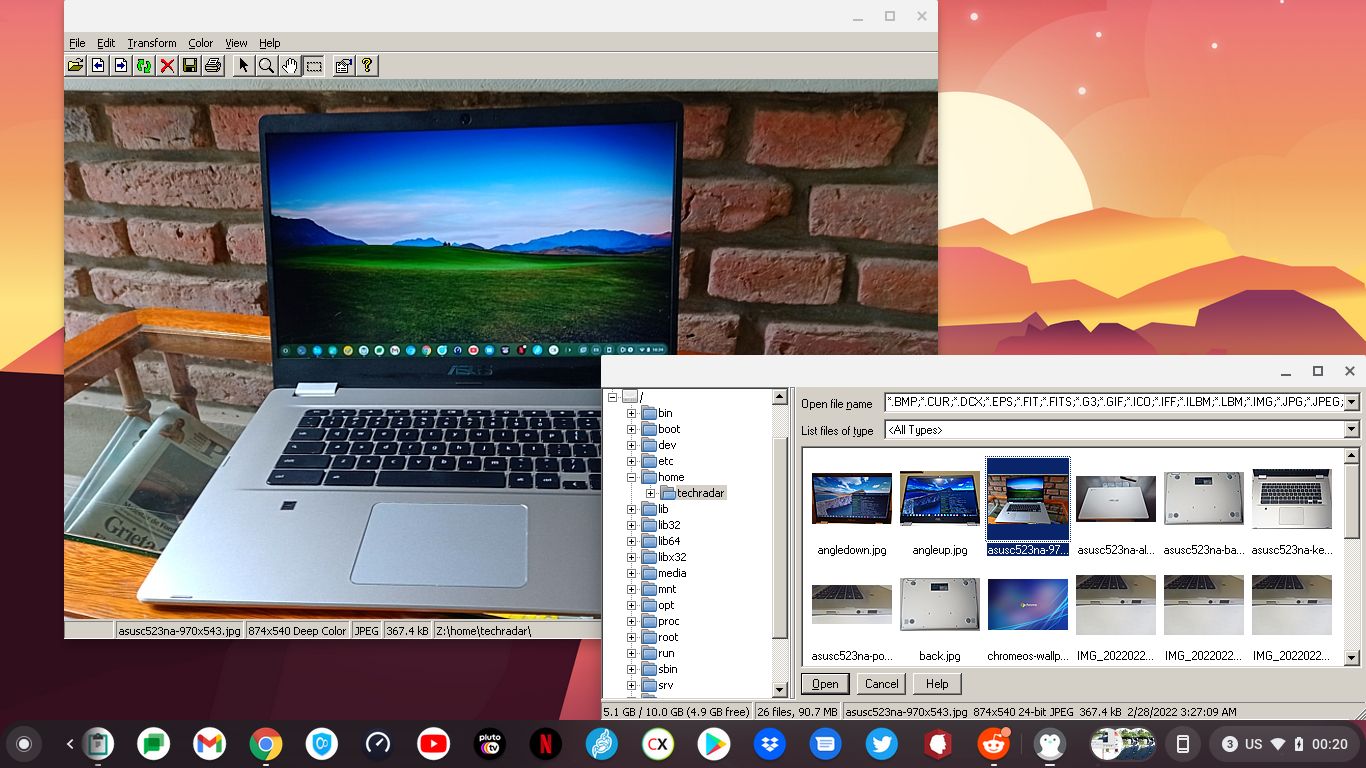This screenshot has width=1366, height=768.
Task: Open Netflix from the shelf
Action: pyautogui.click(x=545, y=744)
